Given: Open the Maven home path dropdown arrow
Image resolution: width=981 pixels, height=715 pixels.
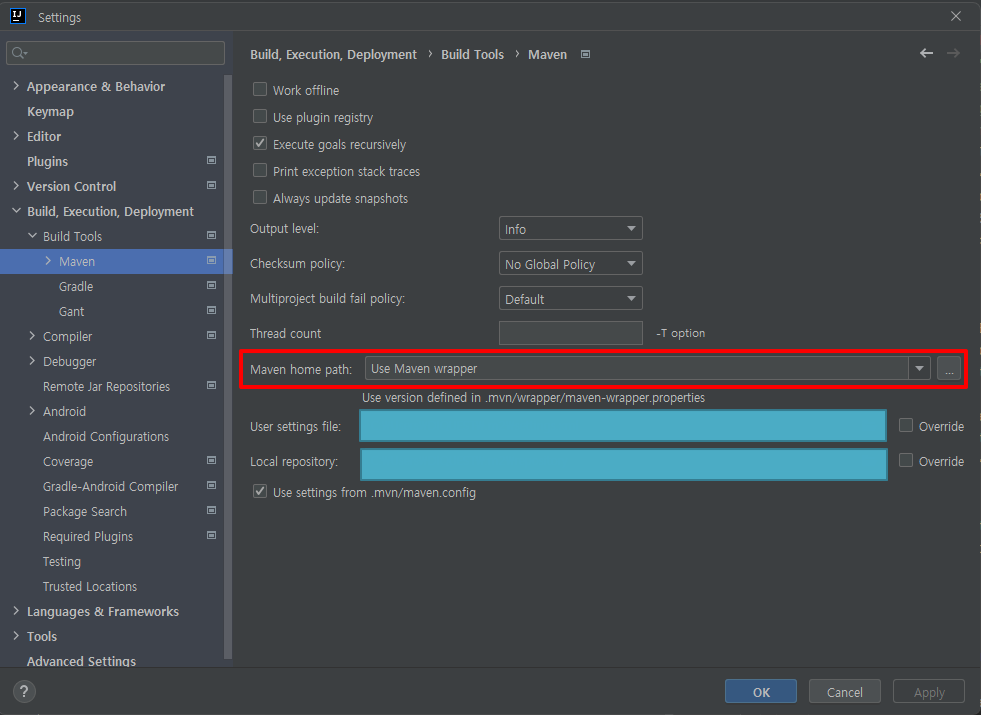Looking at the screenshot, I should [x=919, y=368].
